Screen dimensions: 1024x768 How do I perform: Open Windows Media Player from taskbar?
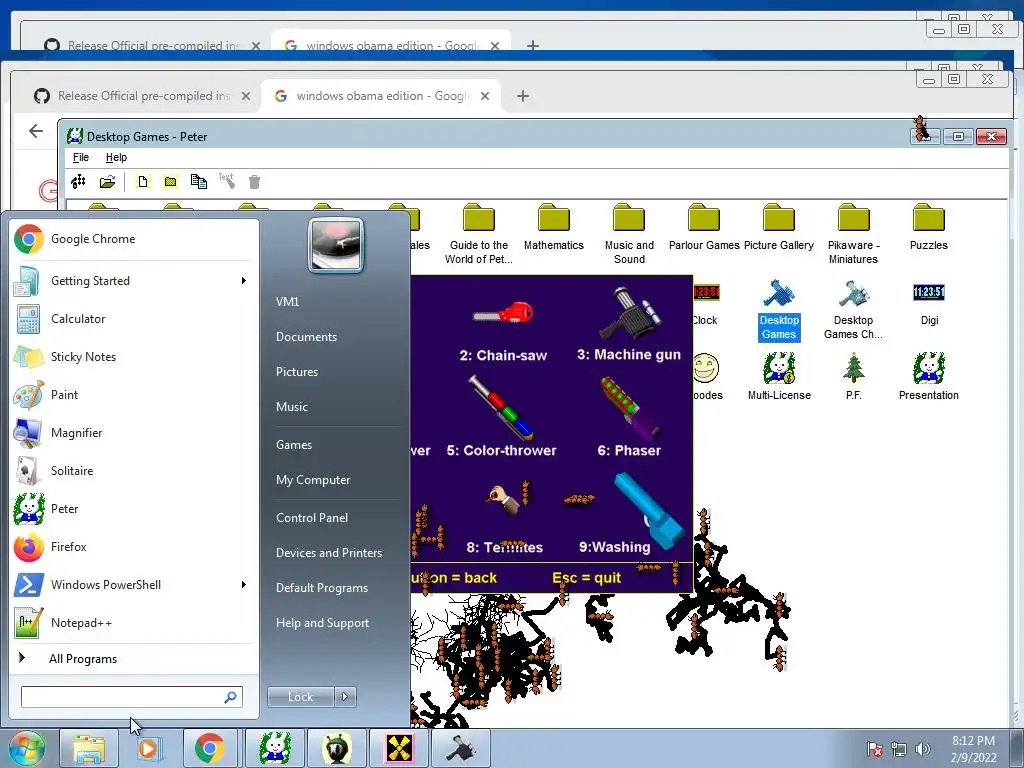coord(148,748)
